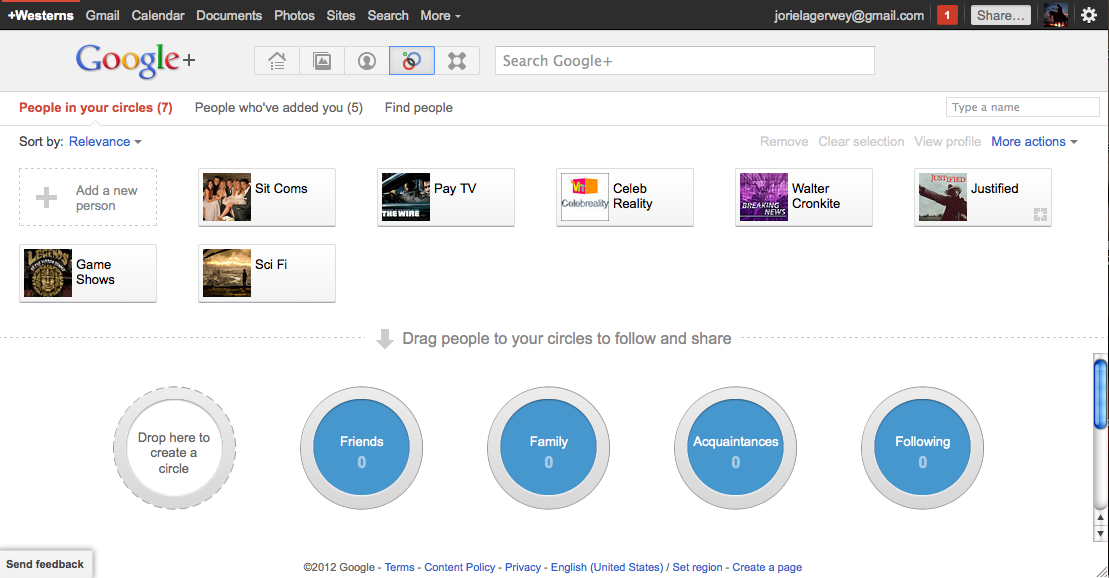This screenshot has width=1109, height=578.
Task: Focus the Search Google+ field
Action: 685,61
